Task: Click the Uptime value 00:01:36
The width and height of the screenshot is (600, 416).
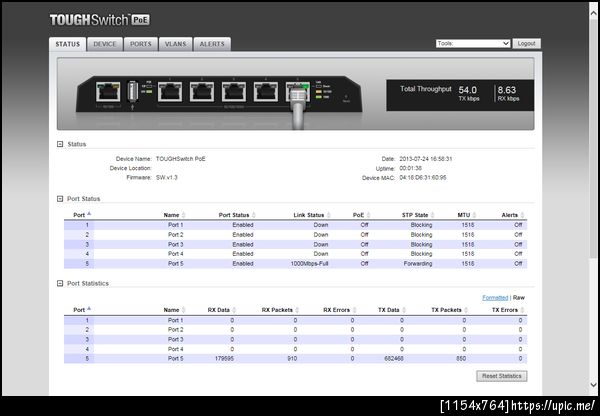Action: click(411, 168)
